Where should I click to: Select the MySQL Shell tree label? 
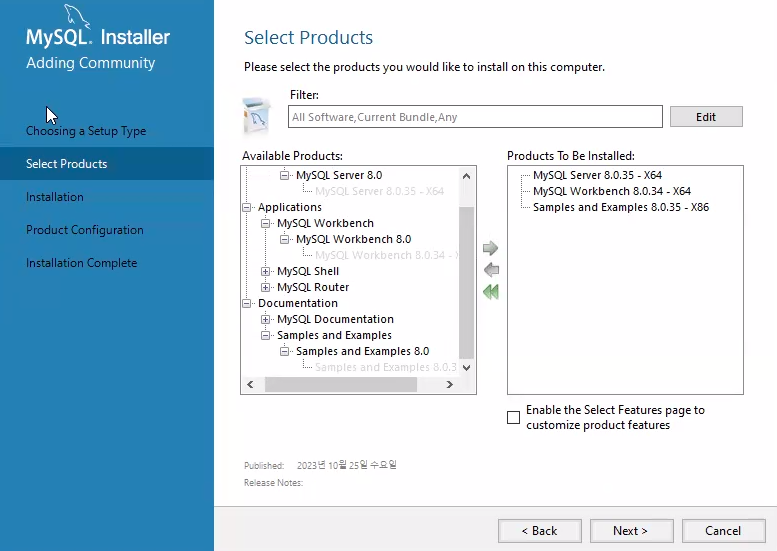308,271
